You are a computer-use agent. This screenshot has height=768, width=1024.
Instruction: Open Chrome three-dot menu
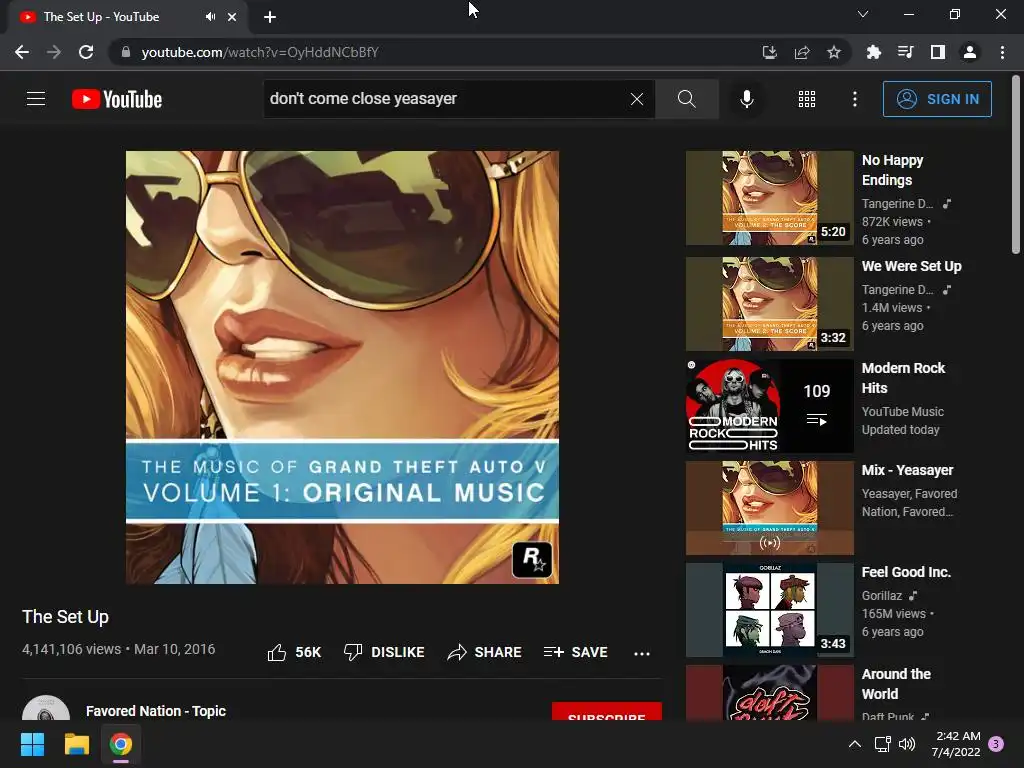click(x=1002, y=52)
